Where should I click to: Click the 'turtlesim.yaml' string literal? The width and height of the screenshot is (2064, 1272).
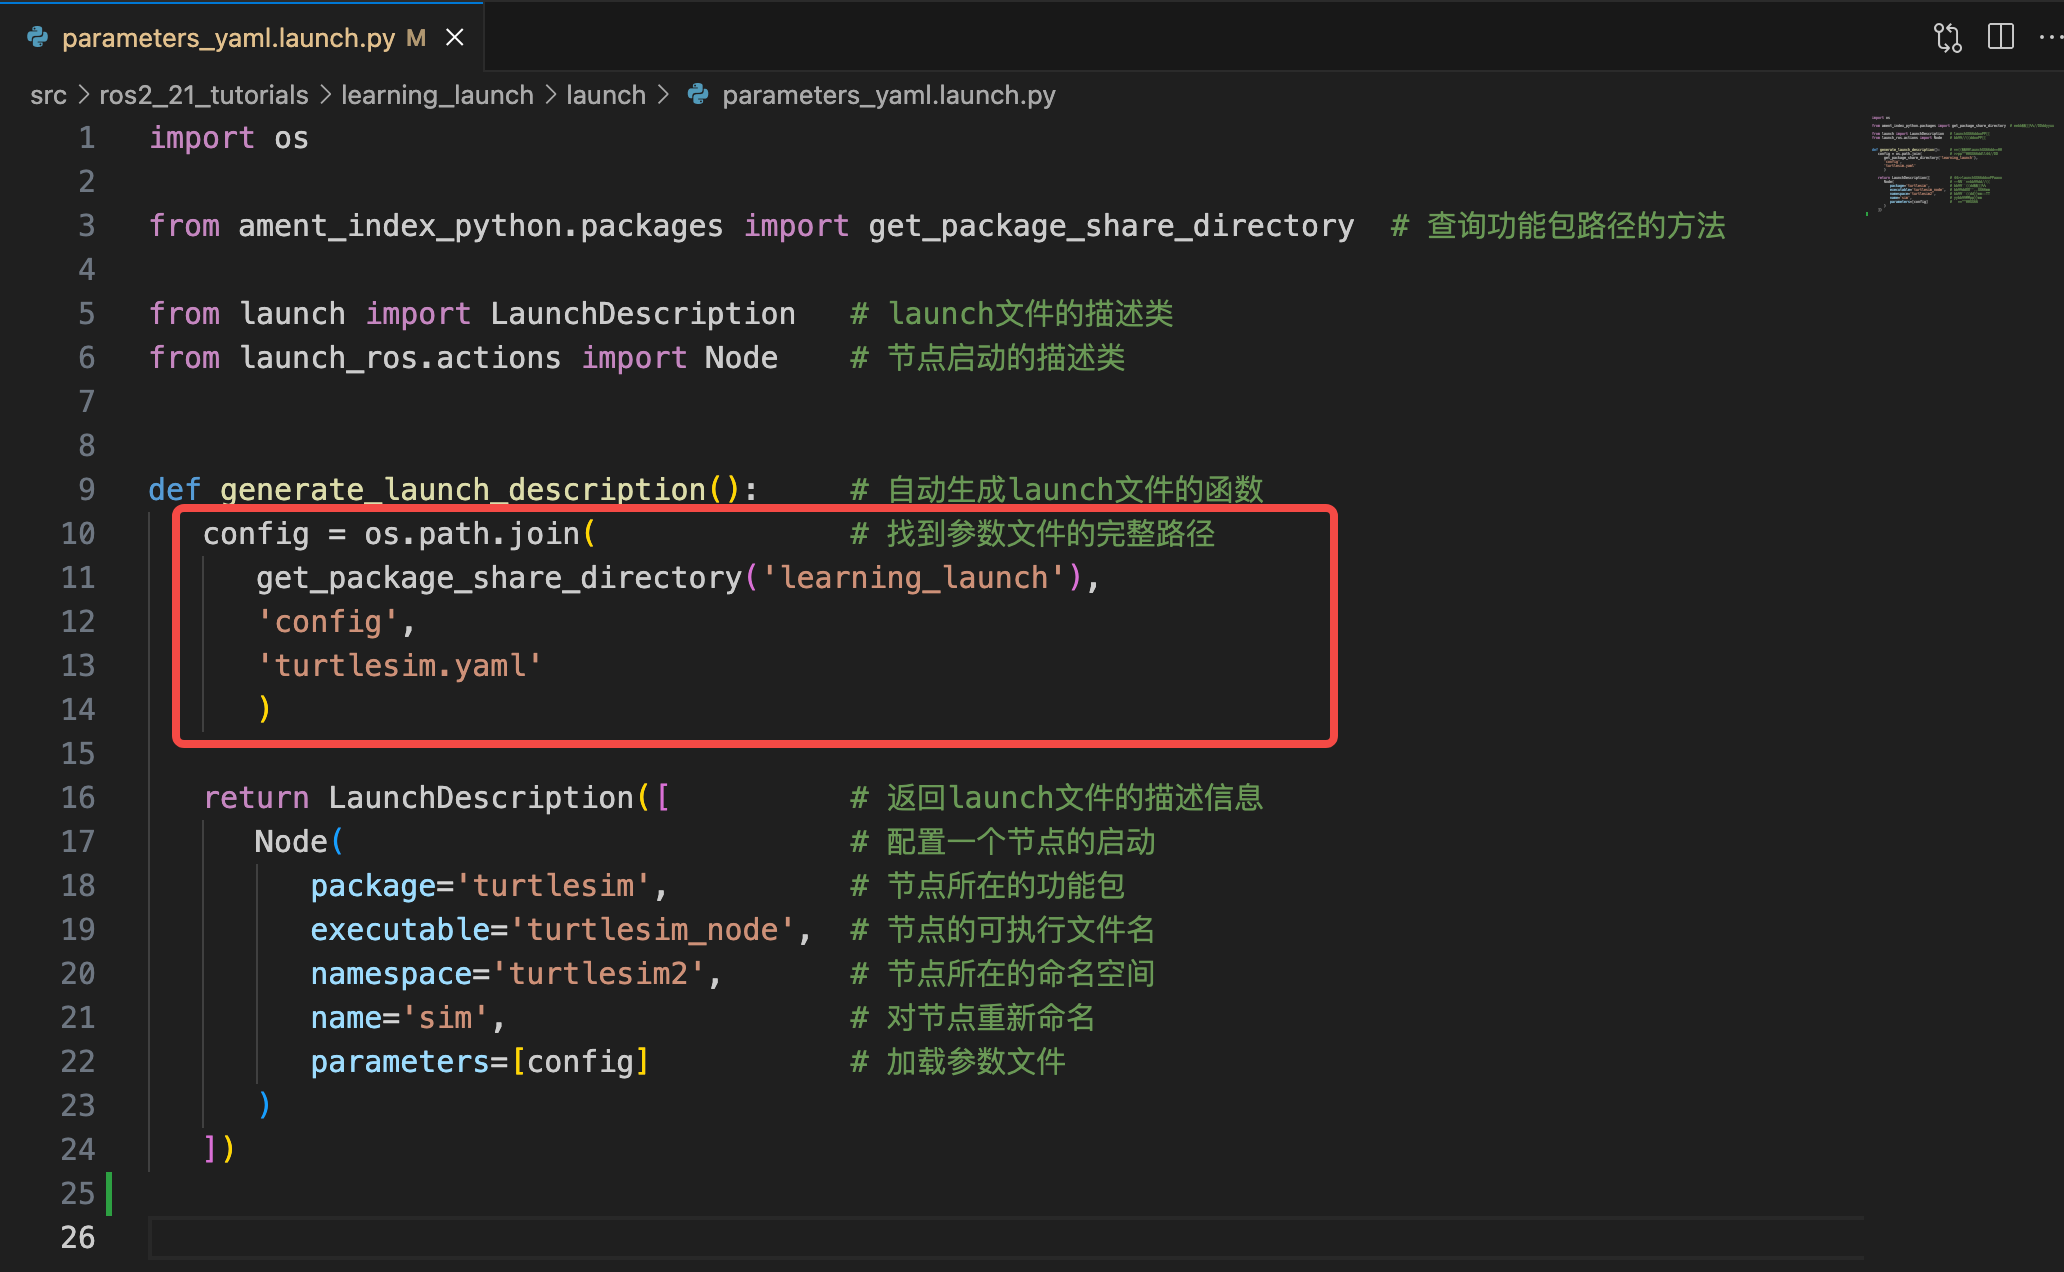tap(400, 665)
